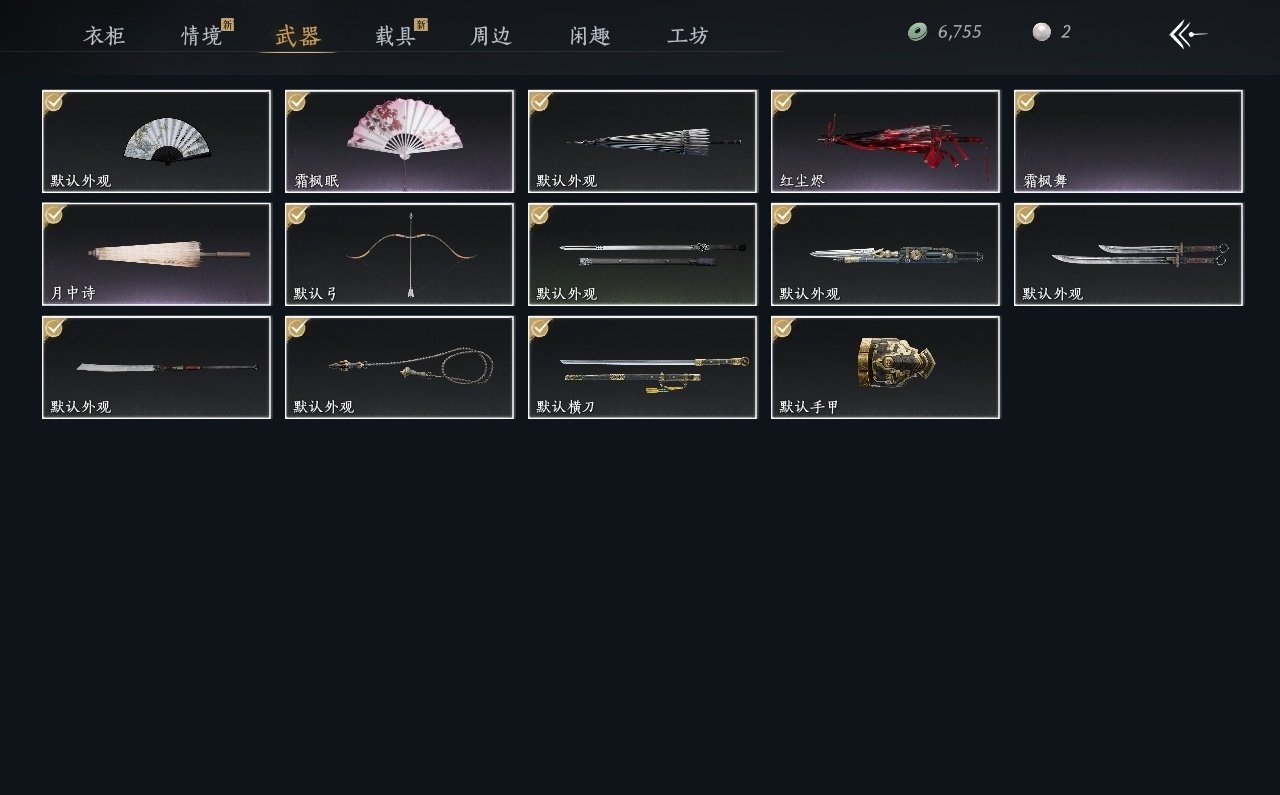
Task: Select the 默认手甲 gauntlet item
Action: [x=885, y=367]
